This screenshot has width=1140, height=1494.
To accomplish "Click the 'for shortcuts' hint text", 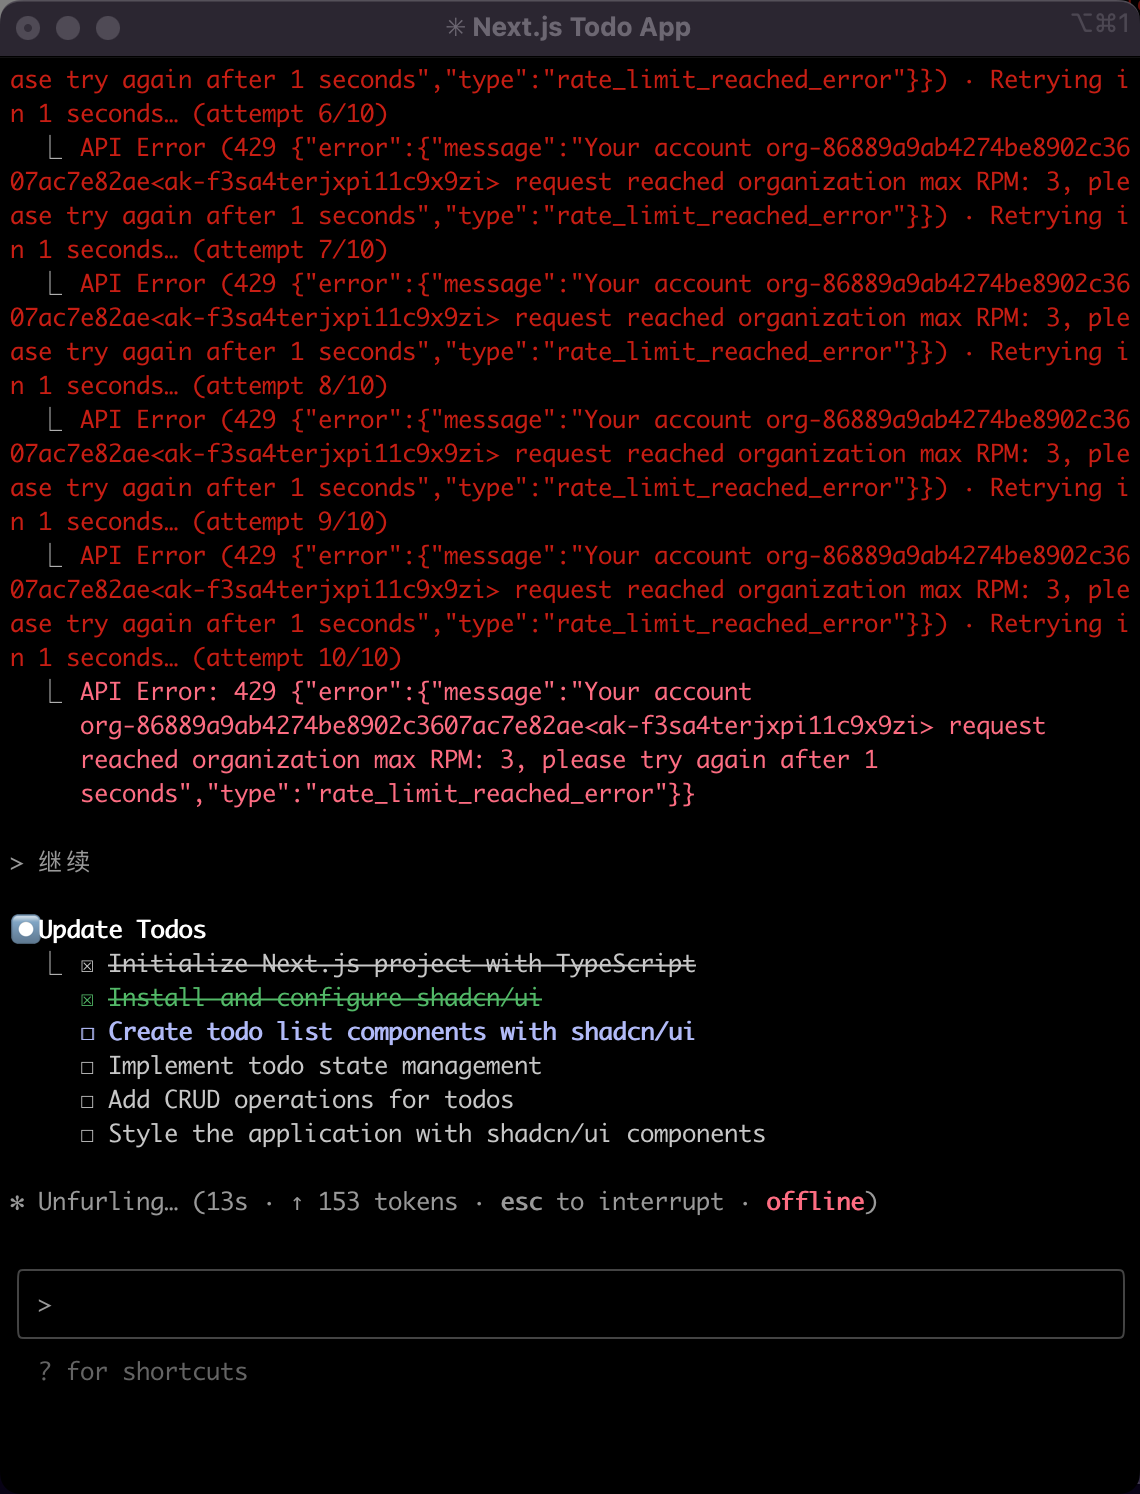I will (157, 1372).
